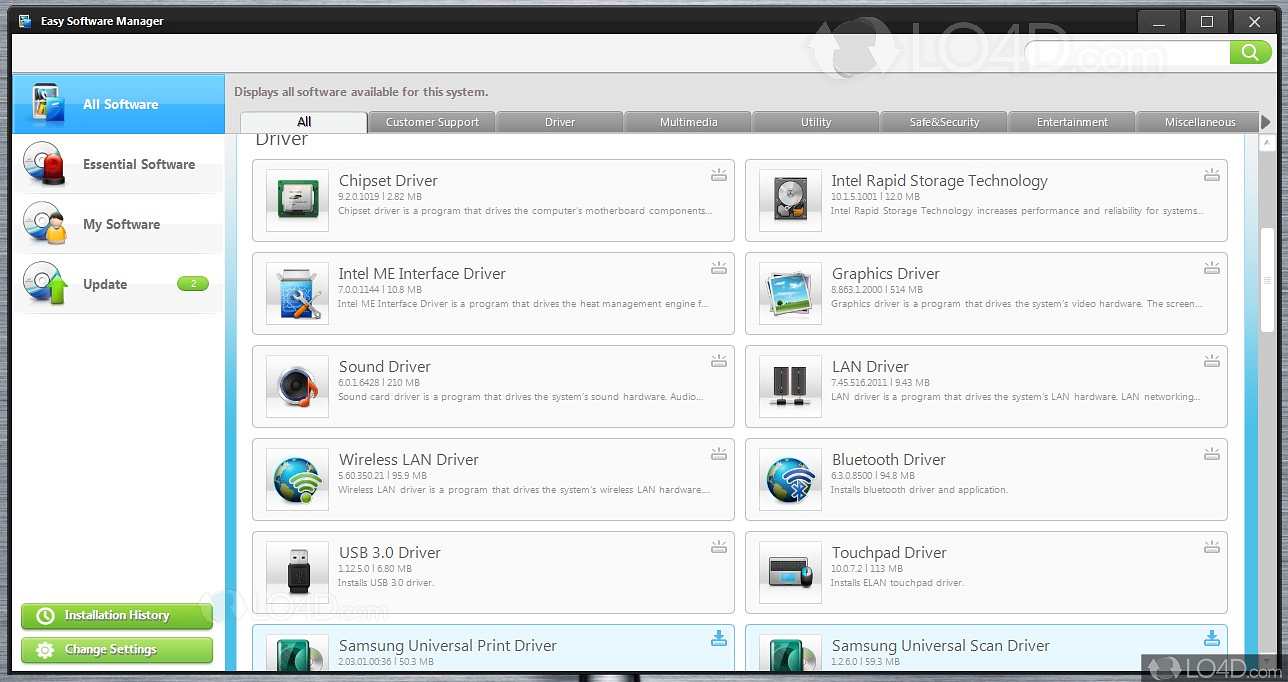The width and height of the screenshot is (1288, 682).
Task: Open Change Settings
Action: click(117, 650)
